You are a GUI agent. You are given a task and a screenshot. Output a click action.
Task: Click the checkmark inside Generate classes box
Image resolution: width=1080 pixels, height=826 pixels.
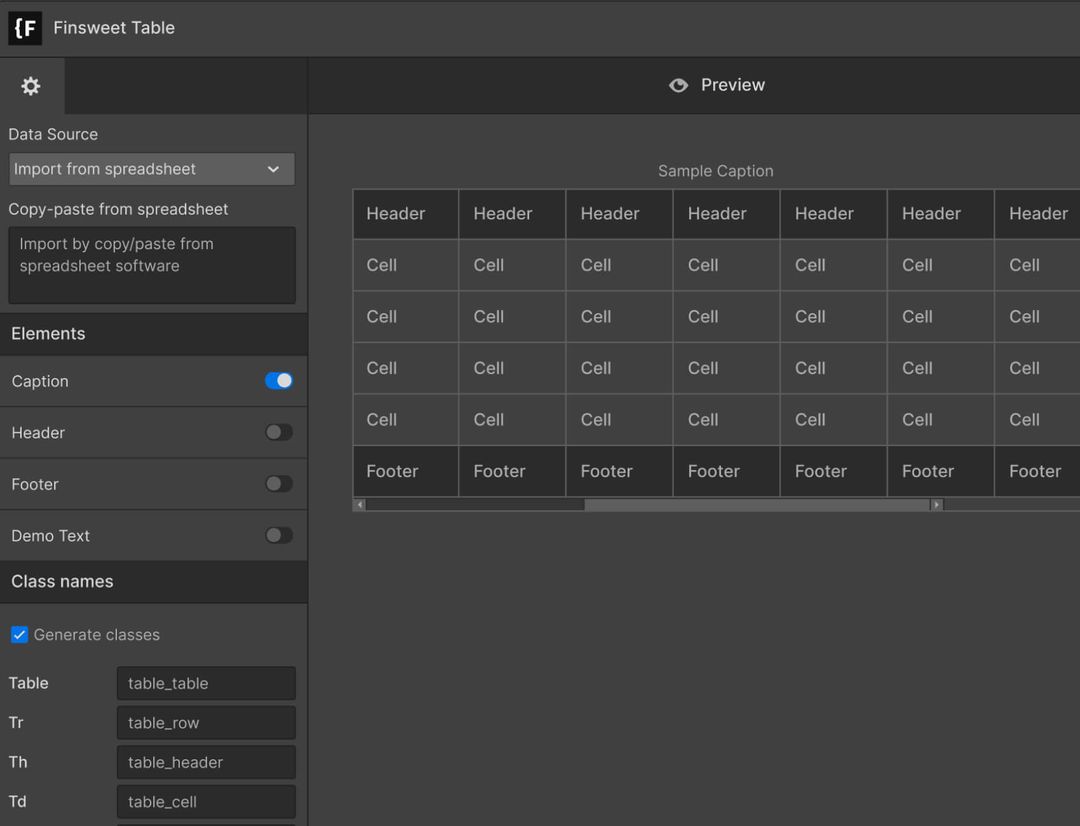19,634
